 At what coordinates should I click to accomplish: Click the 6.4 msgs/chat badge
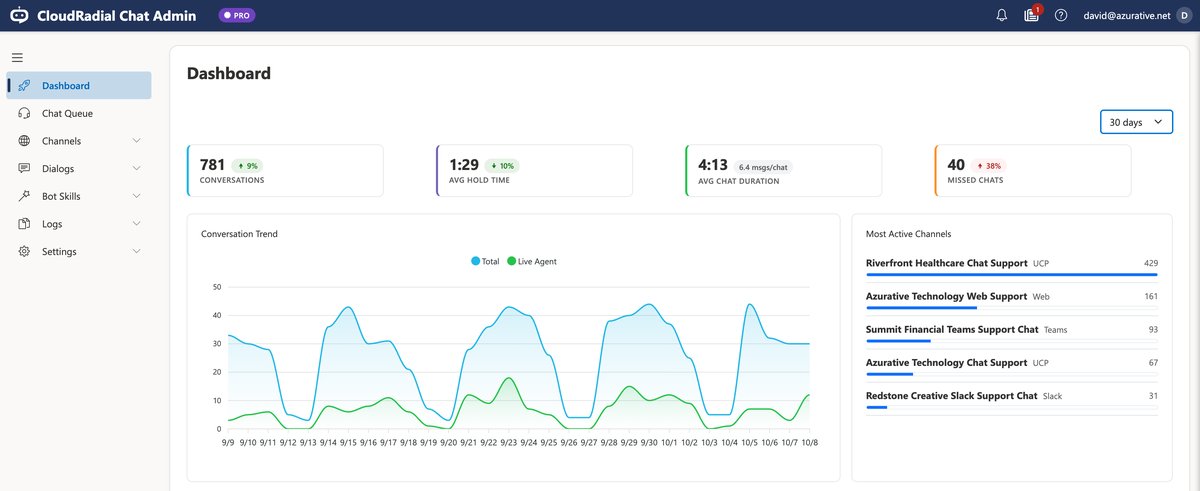(x=763, y=166)
